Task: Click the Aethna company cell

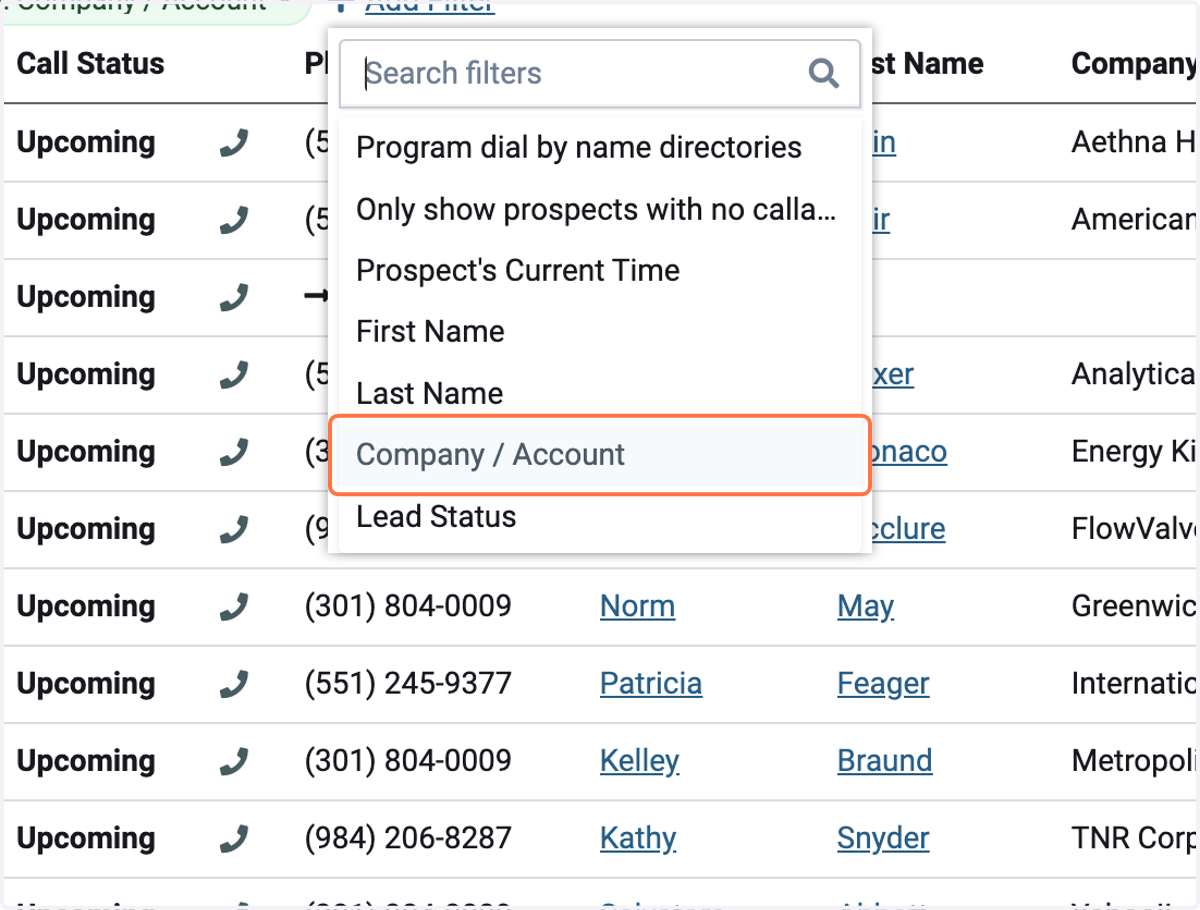Action: point(1135,142)
